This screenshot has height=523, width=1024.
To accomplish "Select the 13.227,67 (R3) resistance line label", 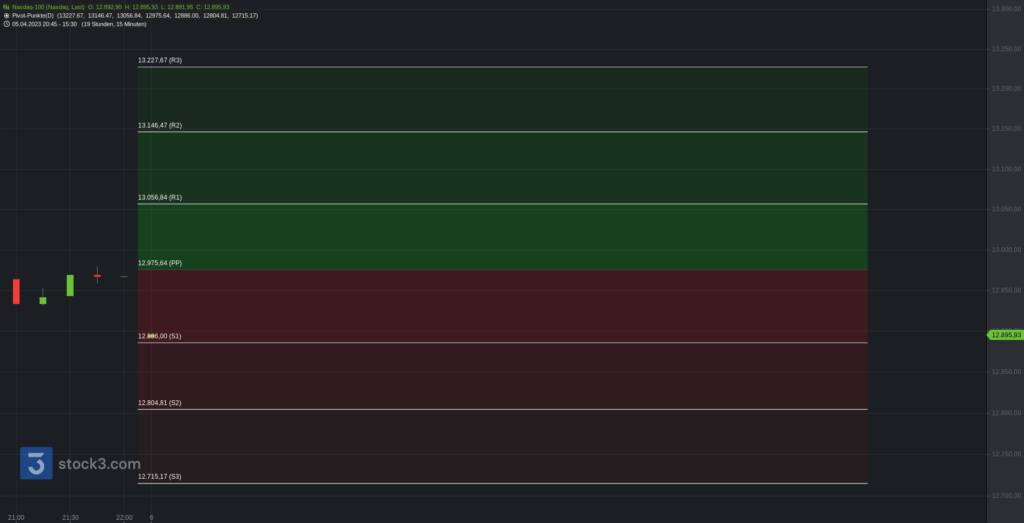I will click(x=160, y=60).
